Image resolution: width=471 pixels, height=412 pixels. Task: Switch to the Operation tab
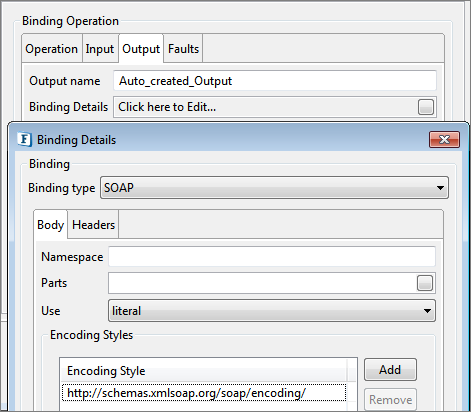(x=52, y=49)
